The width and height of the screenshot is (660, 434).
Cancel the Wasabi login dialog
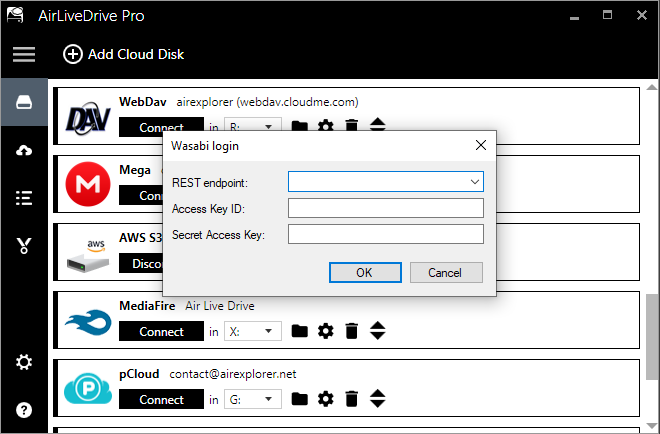pos(446,272)
